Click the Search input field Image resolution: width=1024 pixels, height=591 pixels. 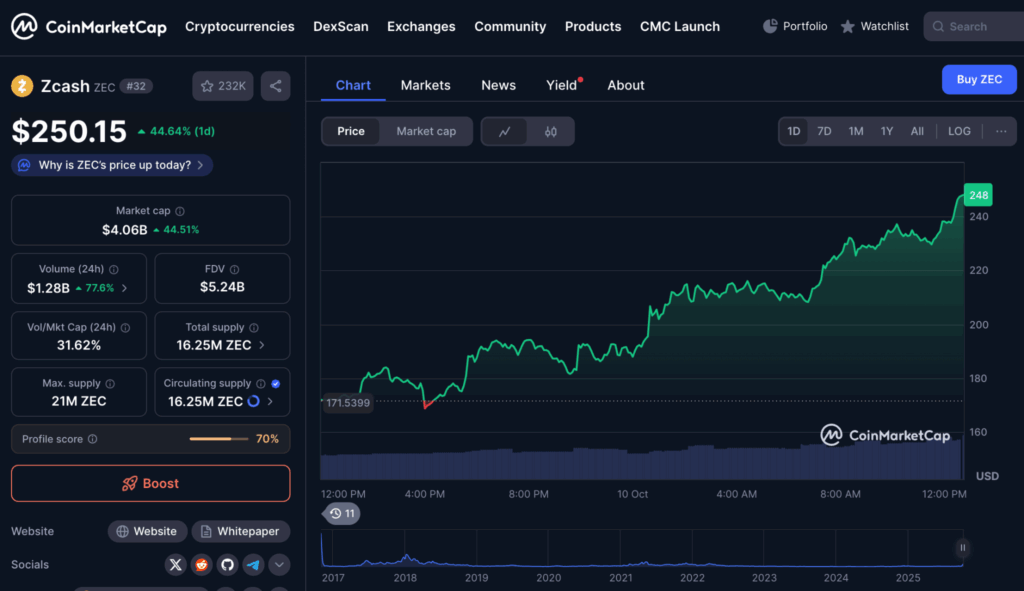click(975, 27)
